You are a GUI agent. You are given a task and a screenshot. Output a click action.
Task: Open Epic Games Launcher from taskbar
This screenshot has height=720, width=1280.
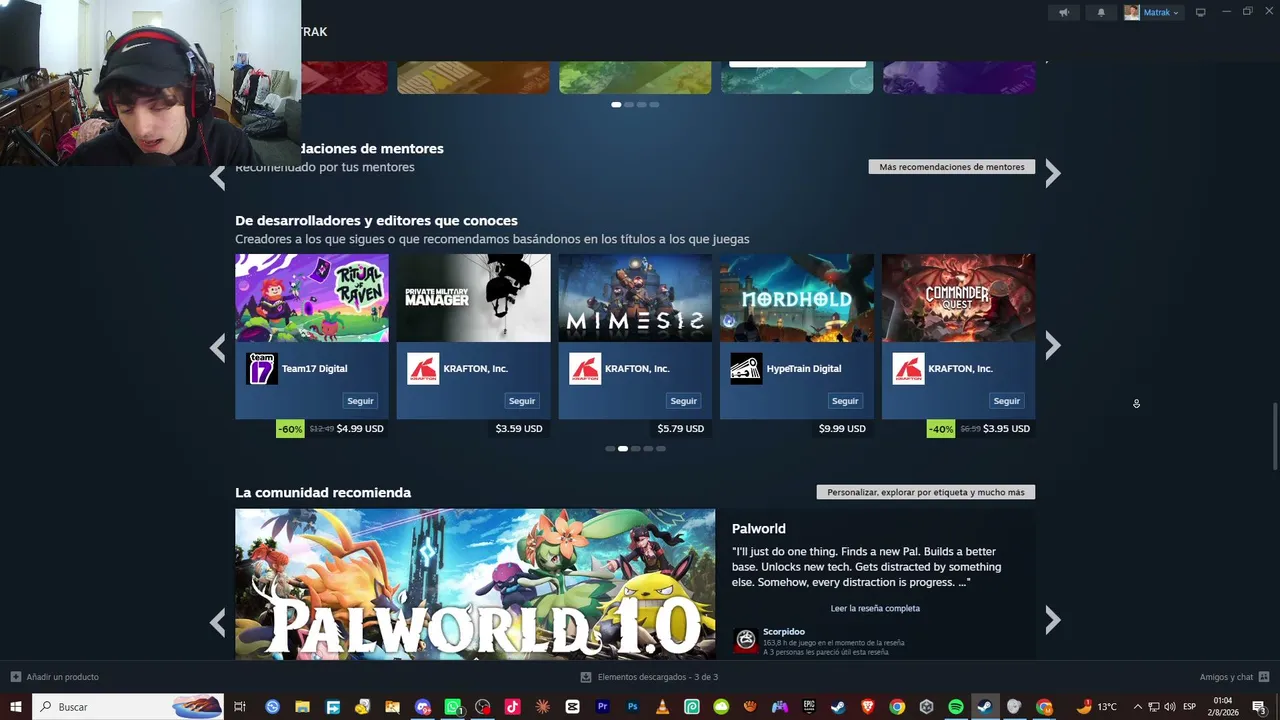809,707
